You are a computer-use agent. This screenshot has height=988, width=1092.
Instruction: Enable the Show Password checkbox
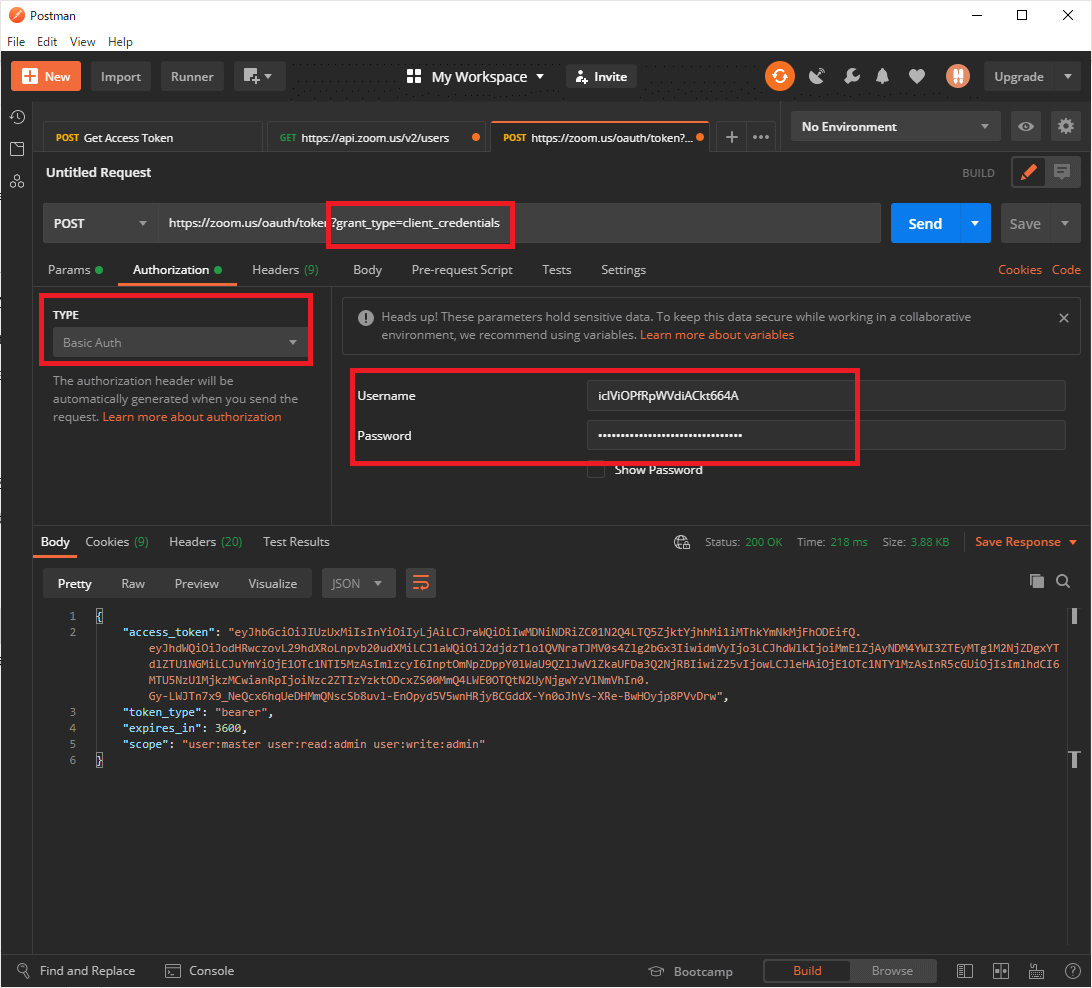(595, 470)
